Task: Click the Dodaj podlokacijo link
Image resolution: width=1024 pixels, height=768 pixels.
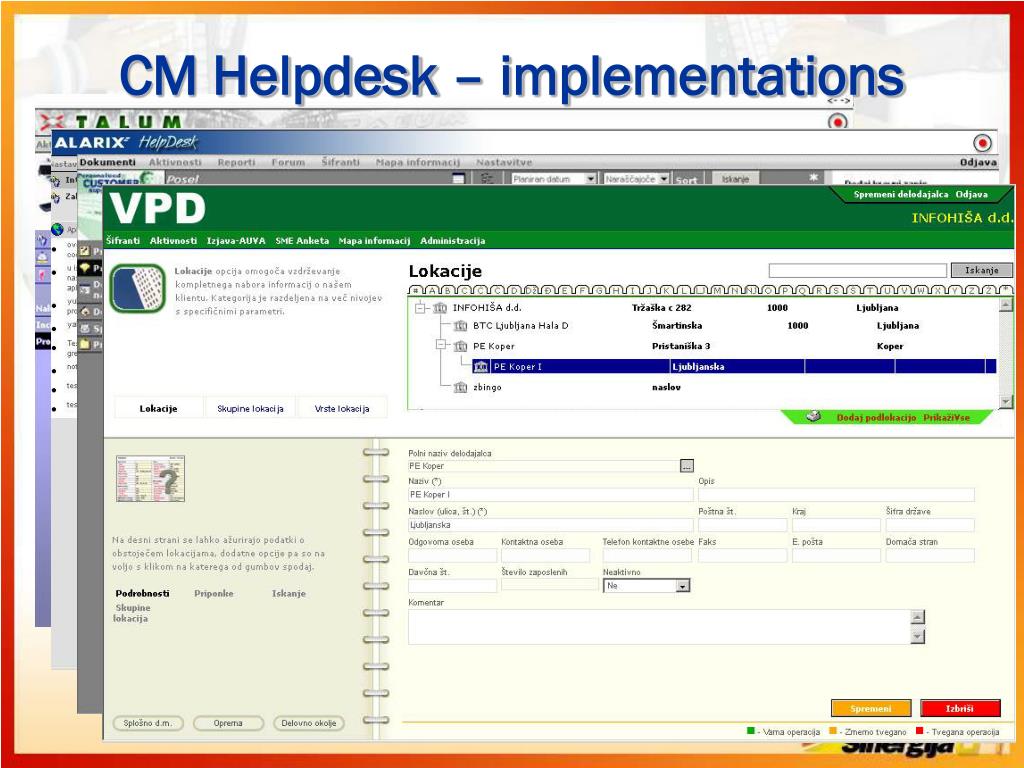Action: pos(876,417)
